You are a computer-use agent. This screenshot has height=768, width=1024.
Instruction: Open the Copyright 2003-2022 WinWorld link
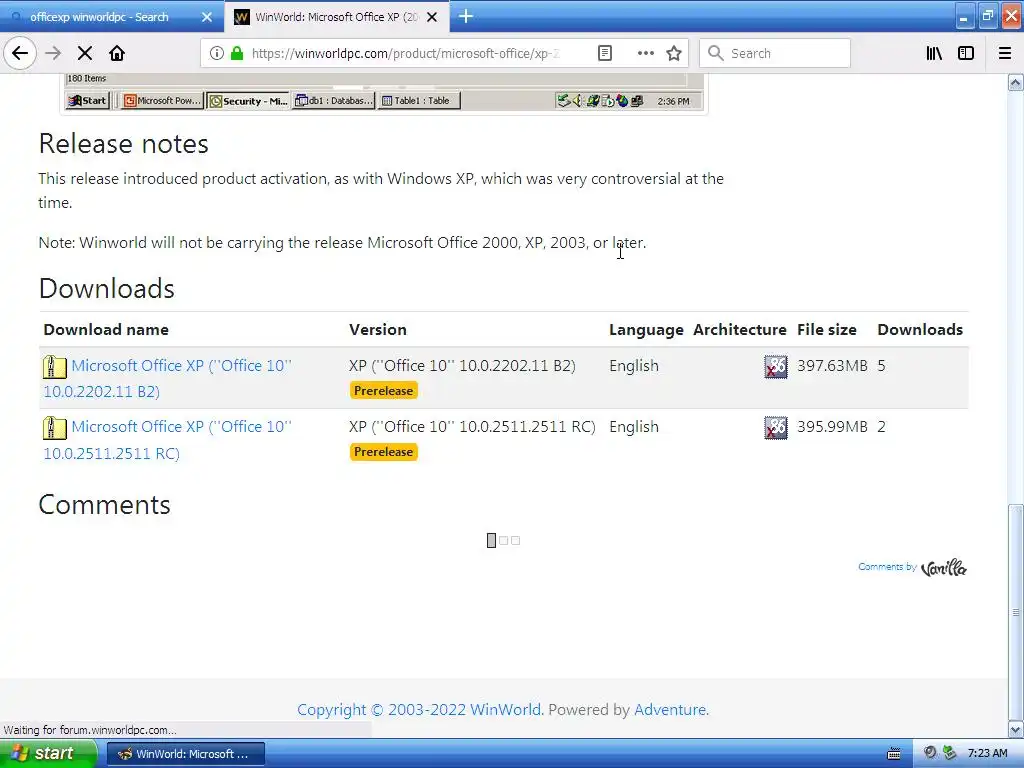[x=419, y=710]
